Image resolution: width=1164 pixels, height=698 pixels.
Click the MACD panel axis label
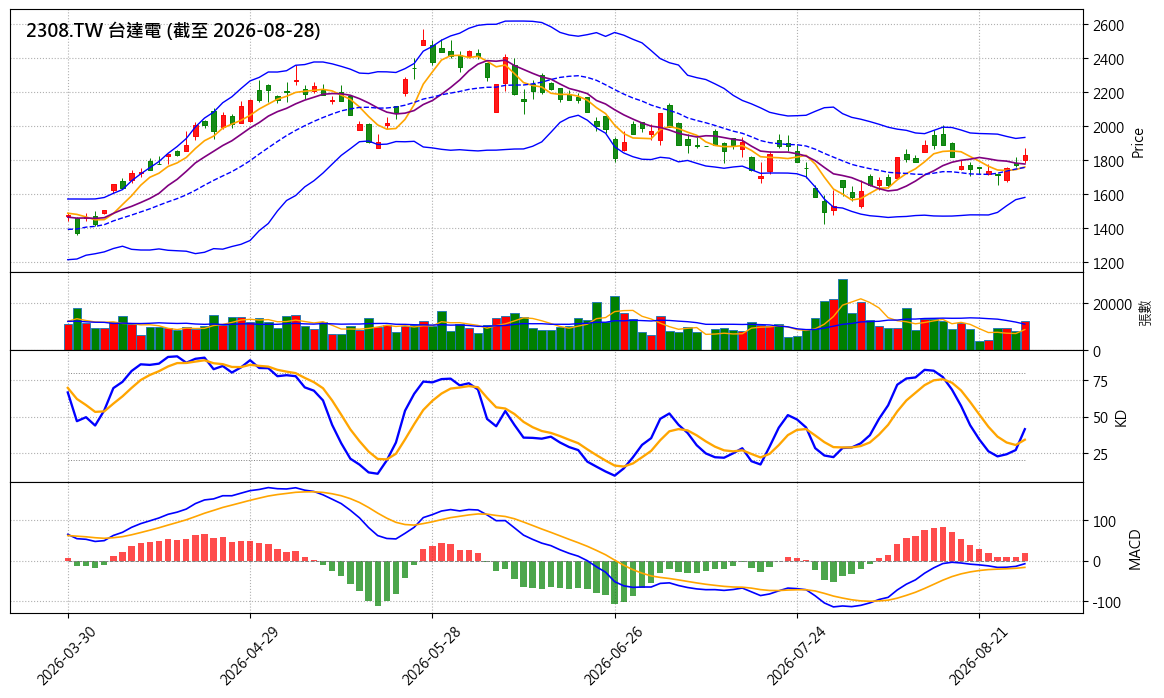1134,549
